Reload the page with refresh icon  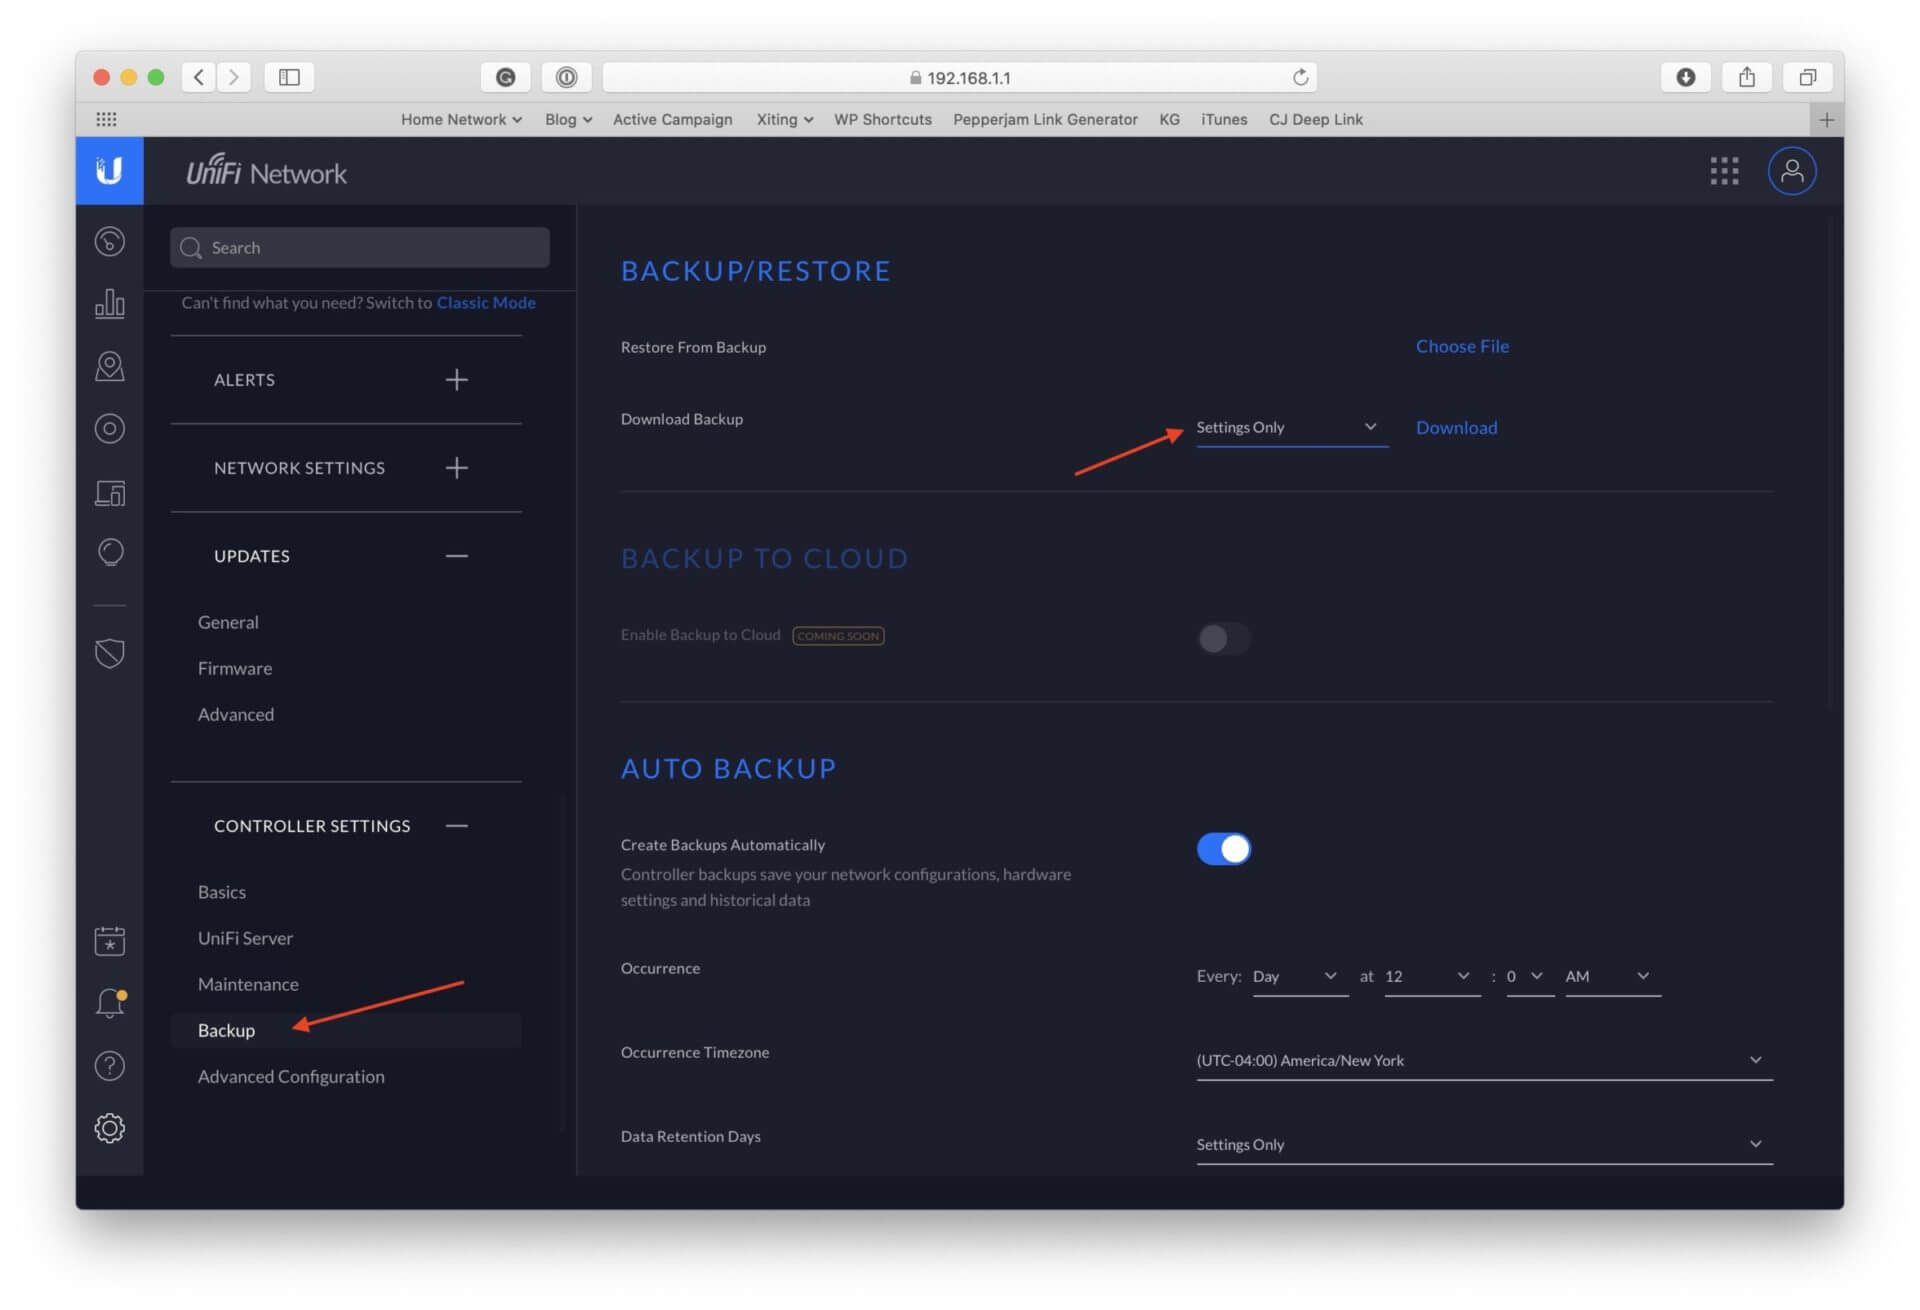[x=1300, y=77]
